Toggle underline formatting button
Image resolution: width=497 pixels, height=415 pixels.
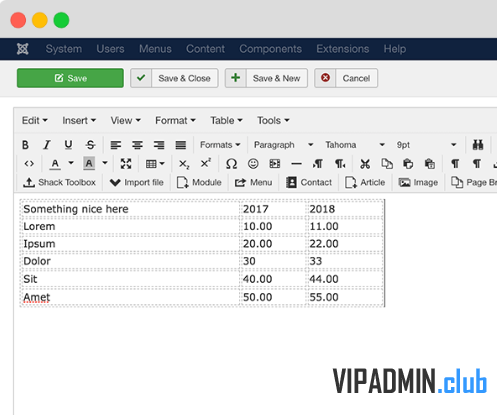68,145
